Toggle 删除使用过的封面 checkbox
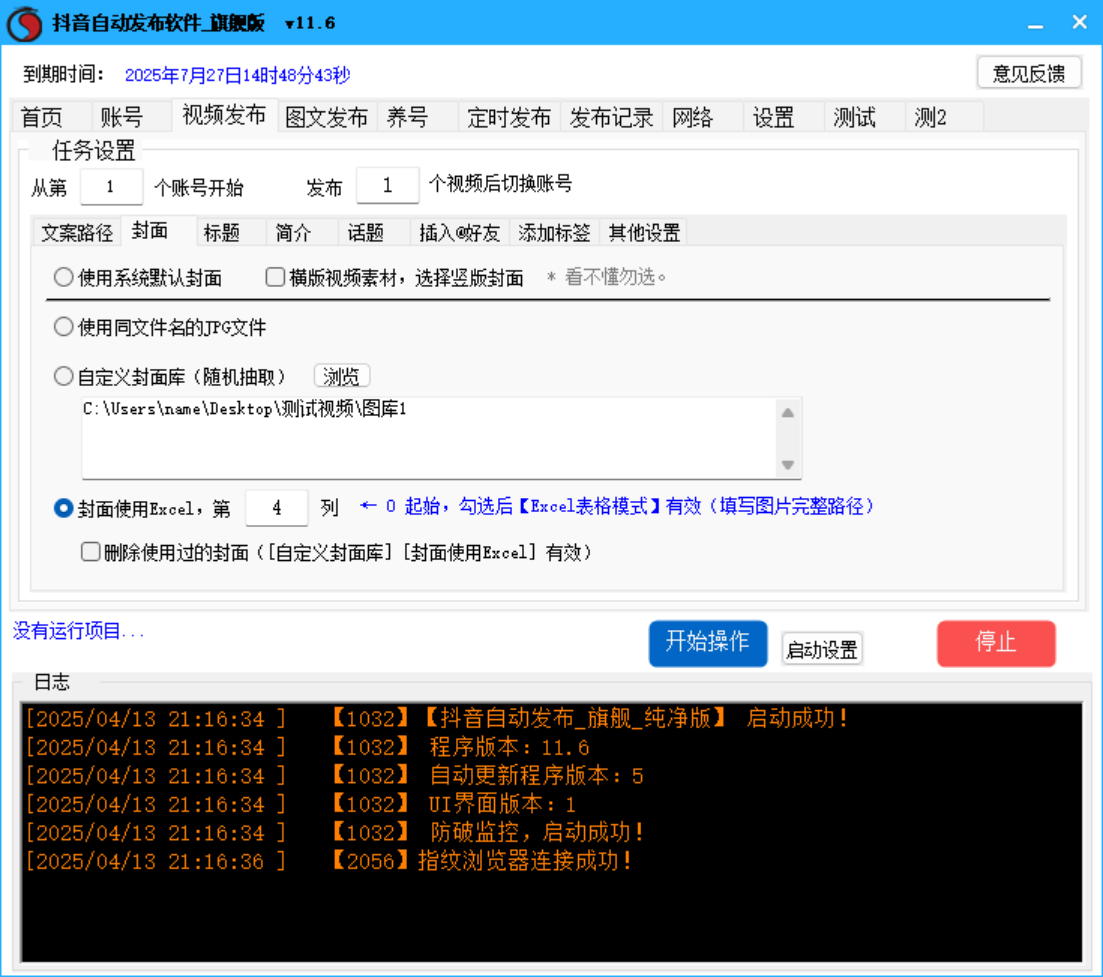 tap(336, 552)
